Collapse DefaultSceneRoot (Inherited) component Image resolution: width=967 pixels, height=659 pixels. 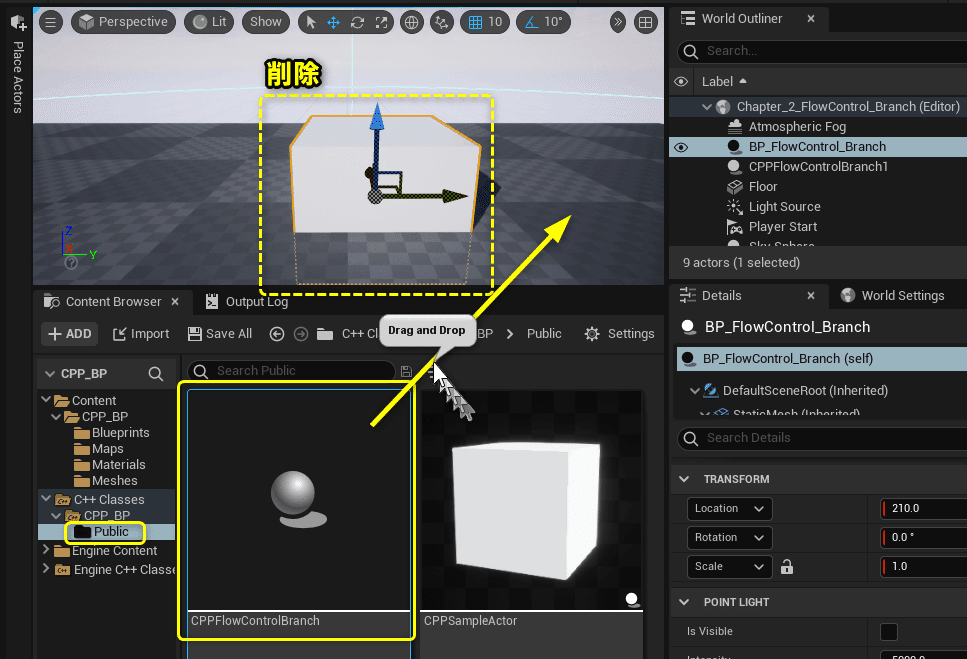click(694, 391)
